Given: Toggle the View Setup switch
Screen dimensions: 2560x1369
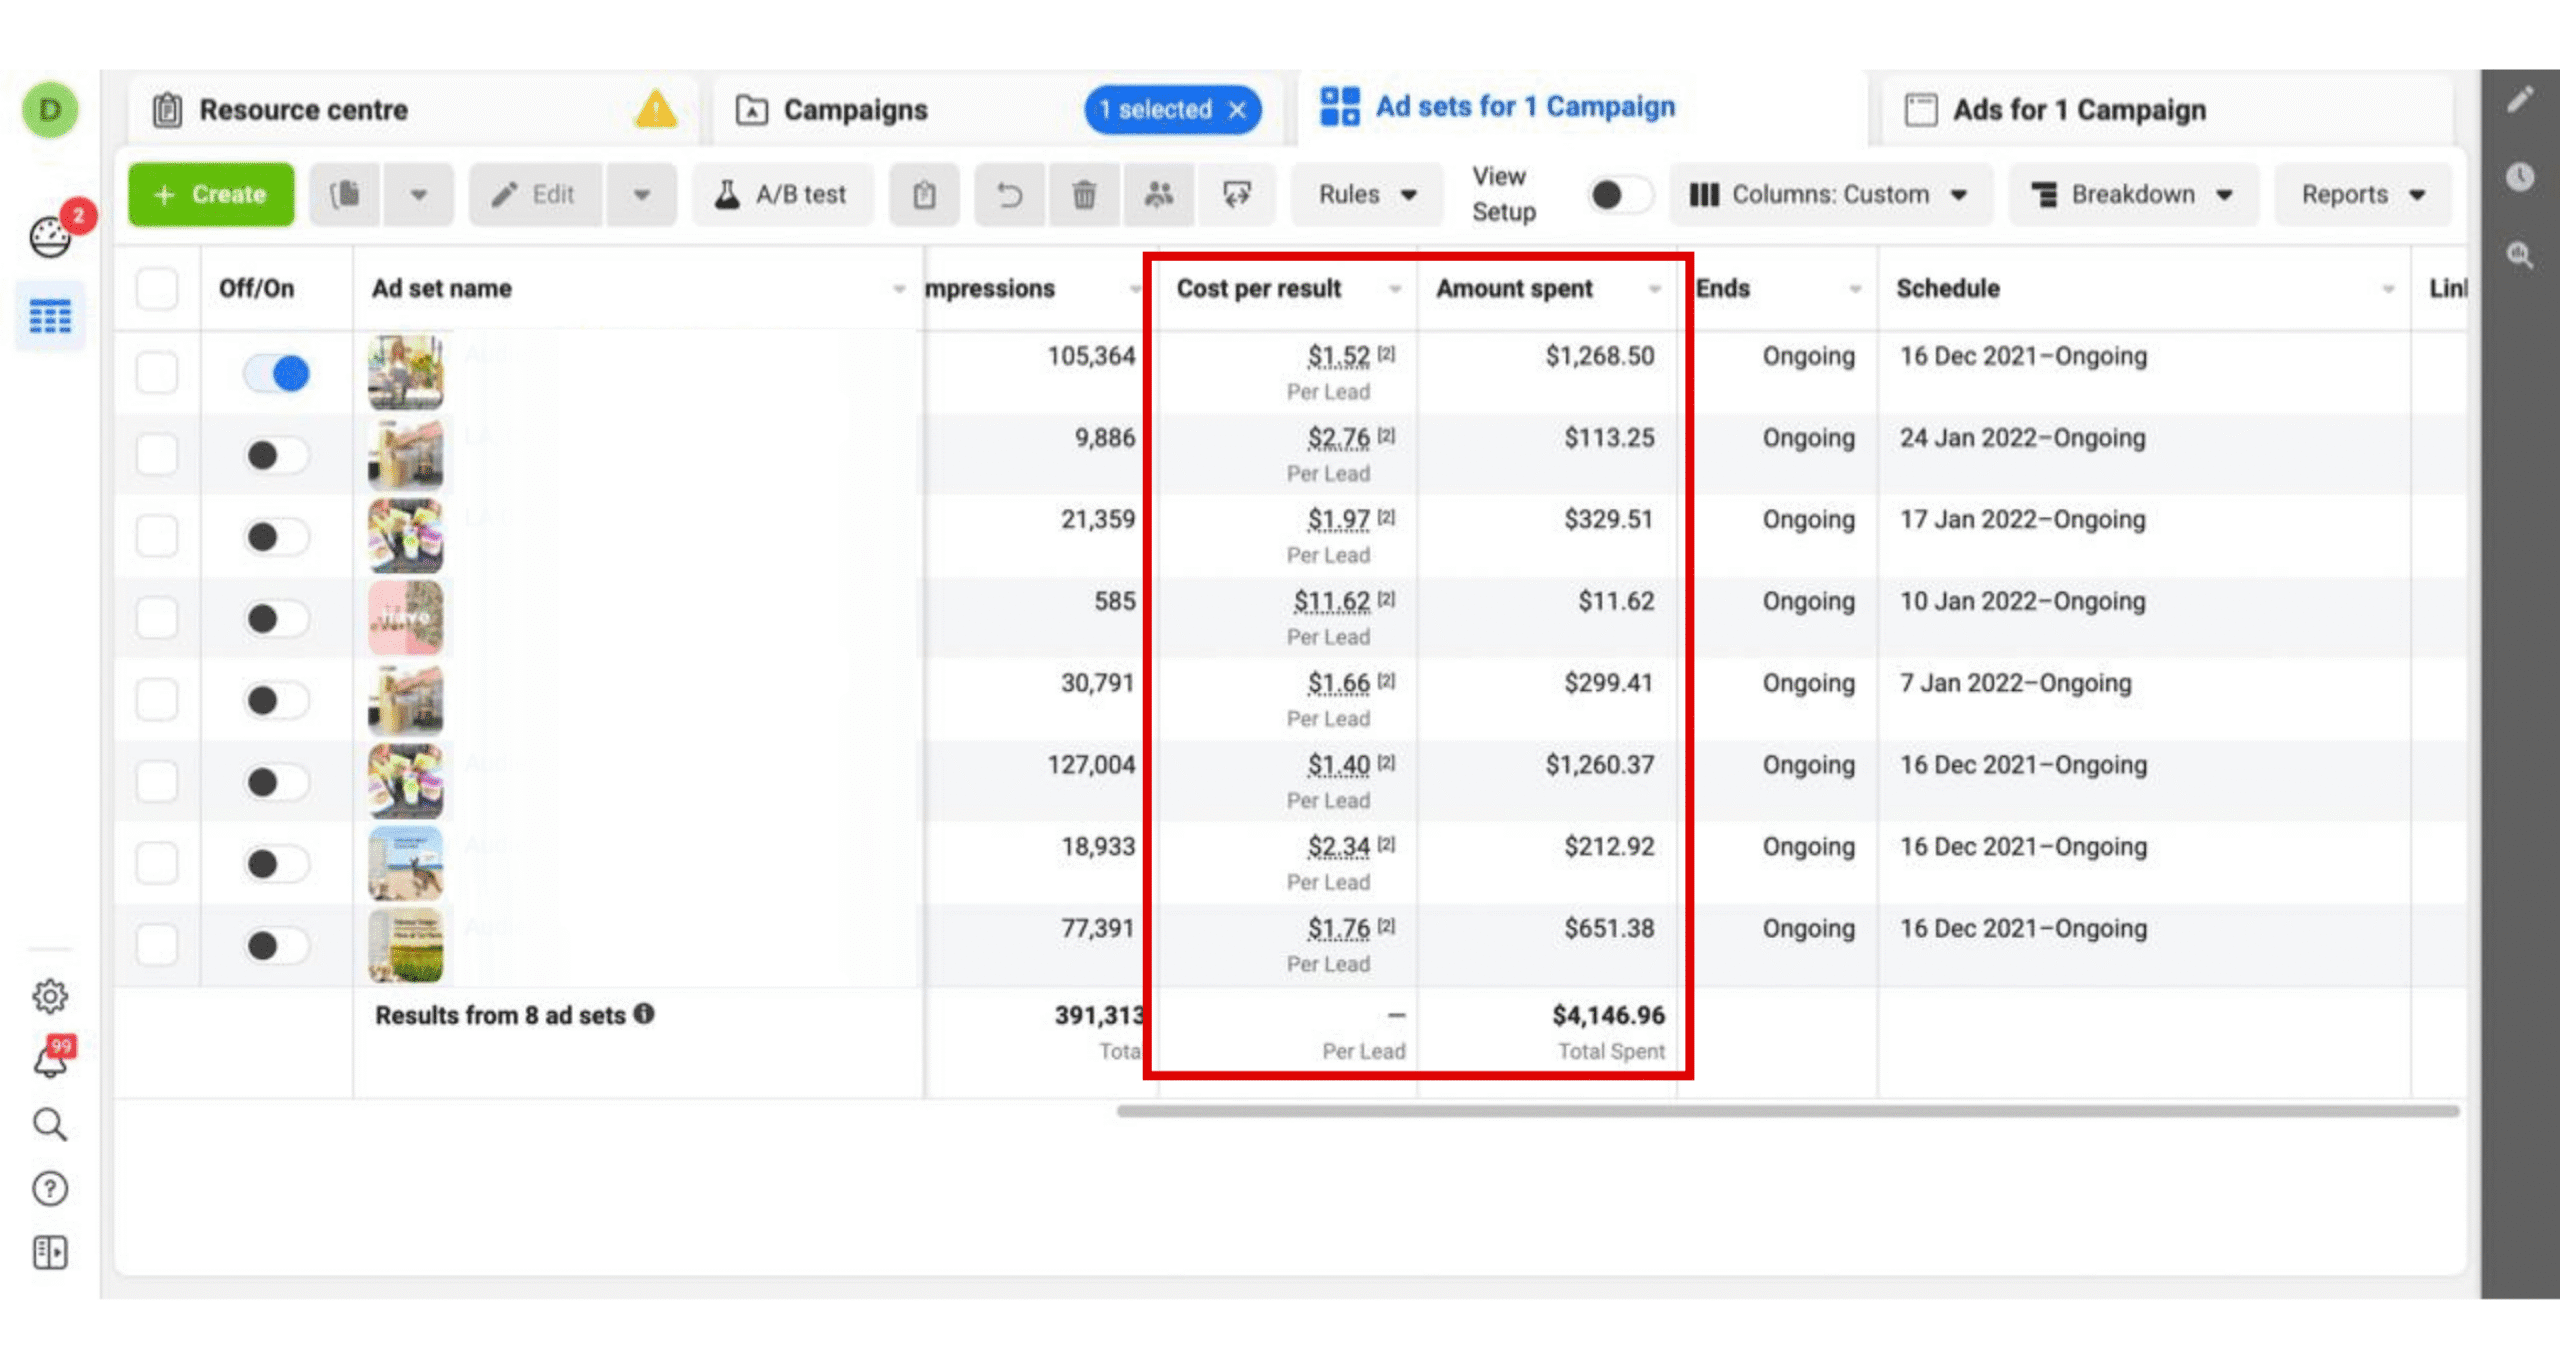Looking at the screenshot, I should [1619, 194].
